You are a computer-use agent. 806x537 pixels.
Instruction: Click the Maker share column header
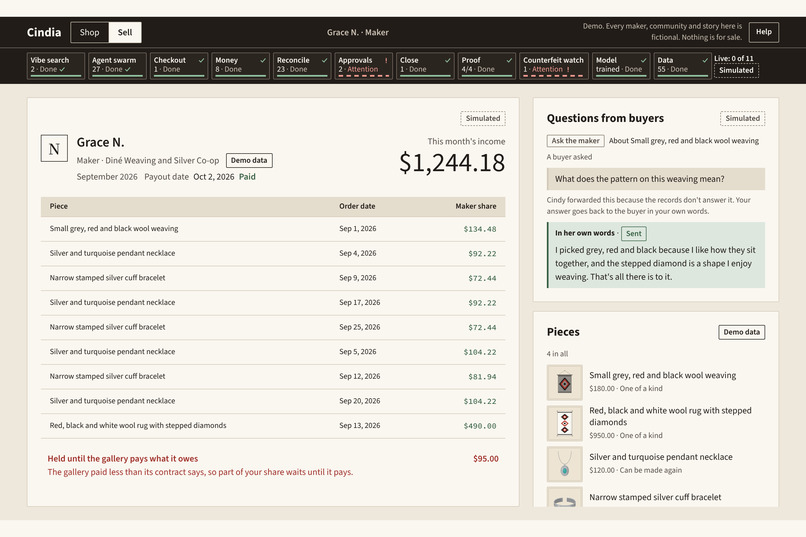pyautogui.click(x=475, y=206)
